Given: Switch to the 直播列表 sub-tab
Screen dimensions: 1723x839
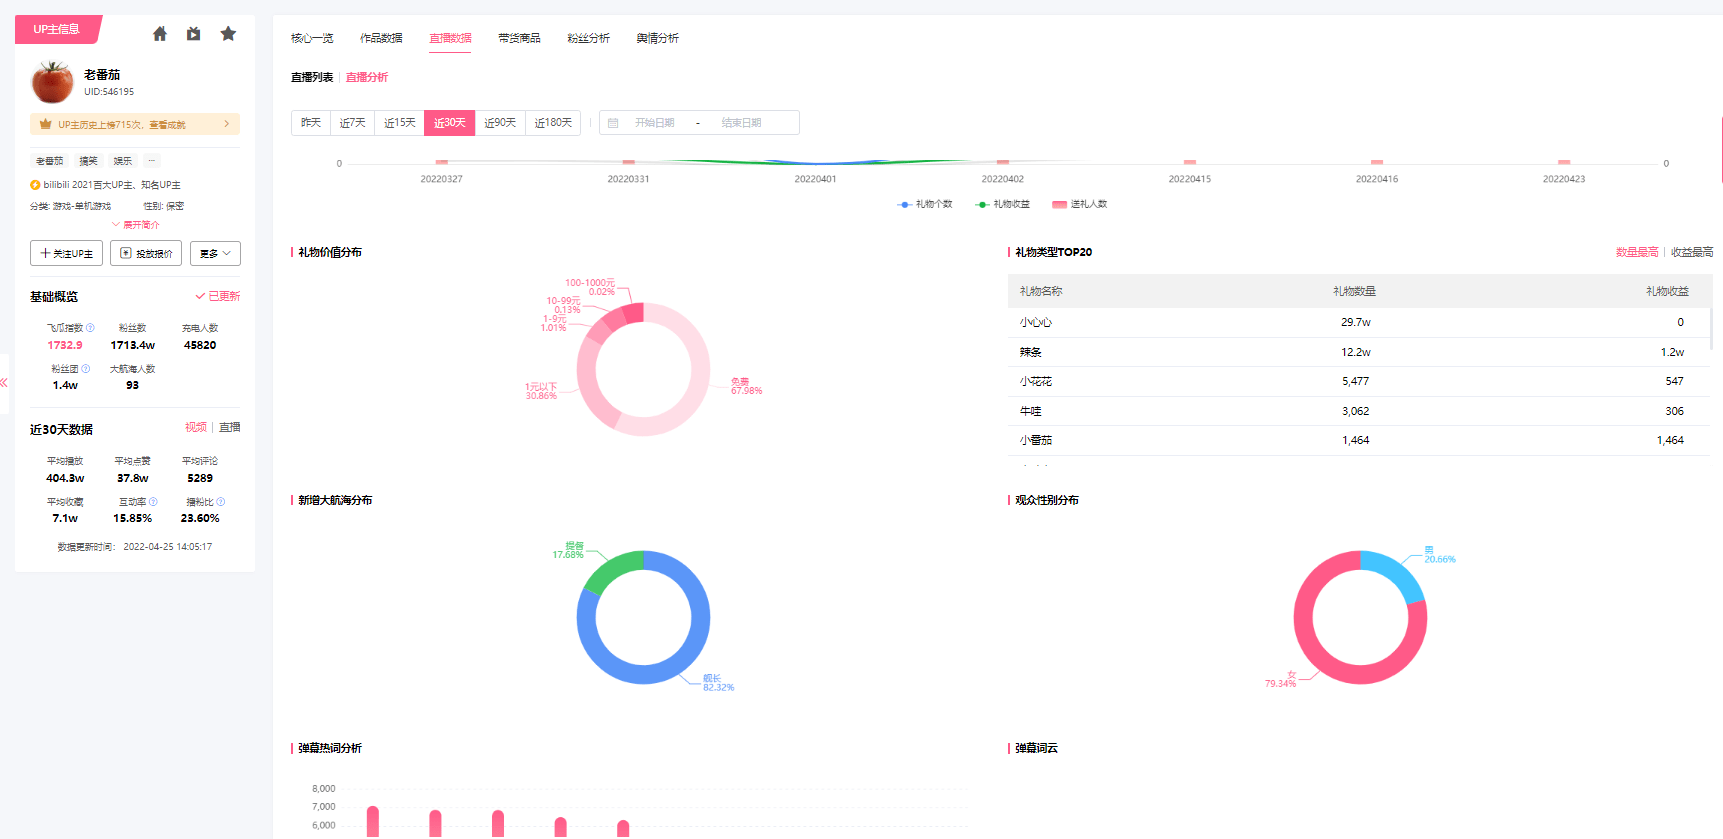Looking at the screenshot, I should click(312, 77).
